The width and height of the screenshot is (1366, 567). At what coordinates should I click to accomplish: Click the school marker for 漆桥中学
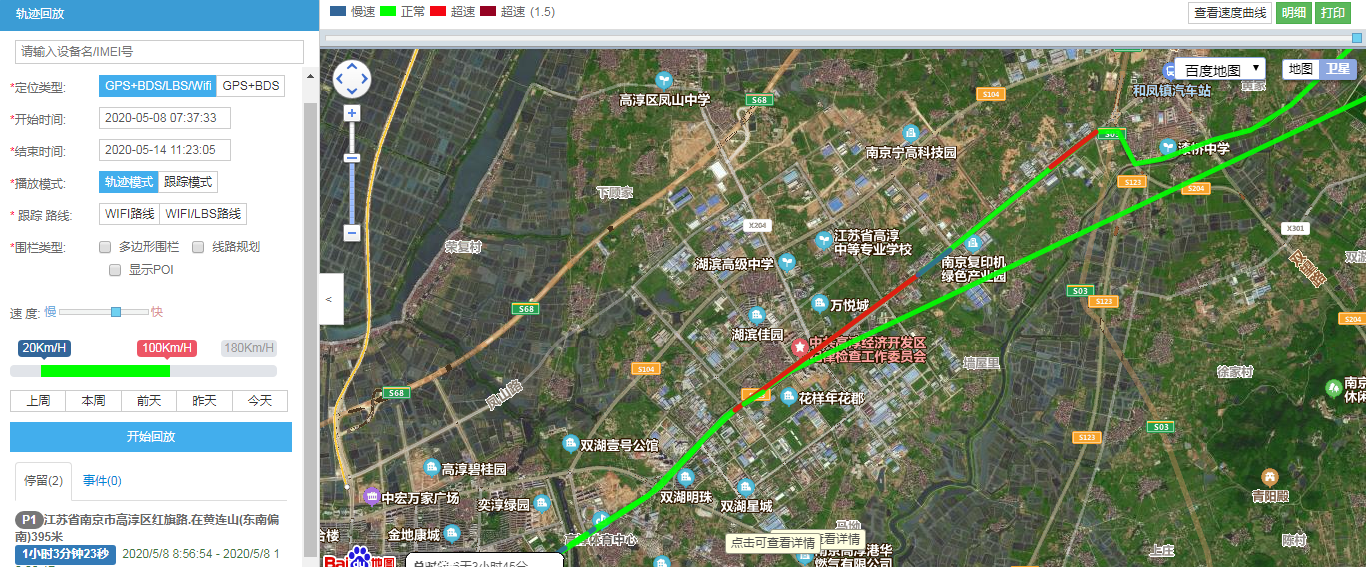click(1166, 147)
